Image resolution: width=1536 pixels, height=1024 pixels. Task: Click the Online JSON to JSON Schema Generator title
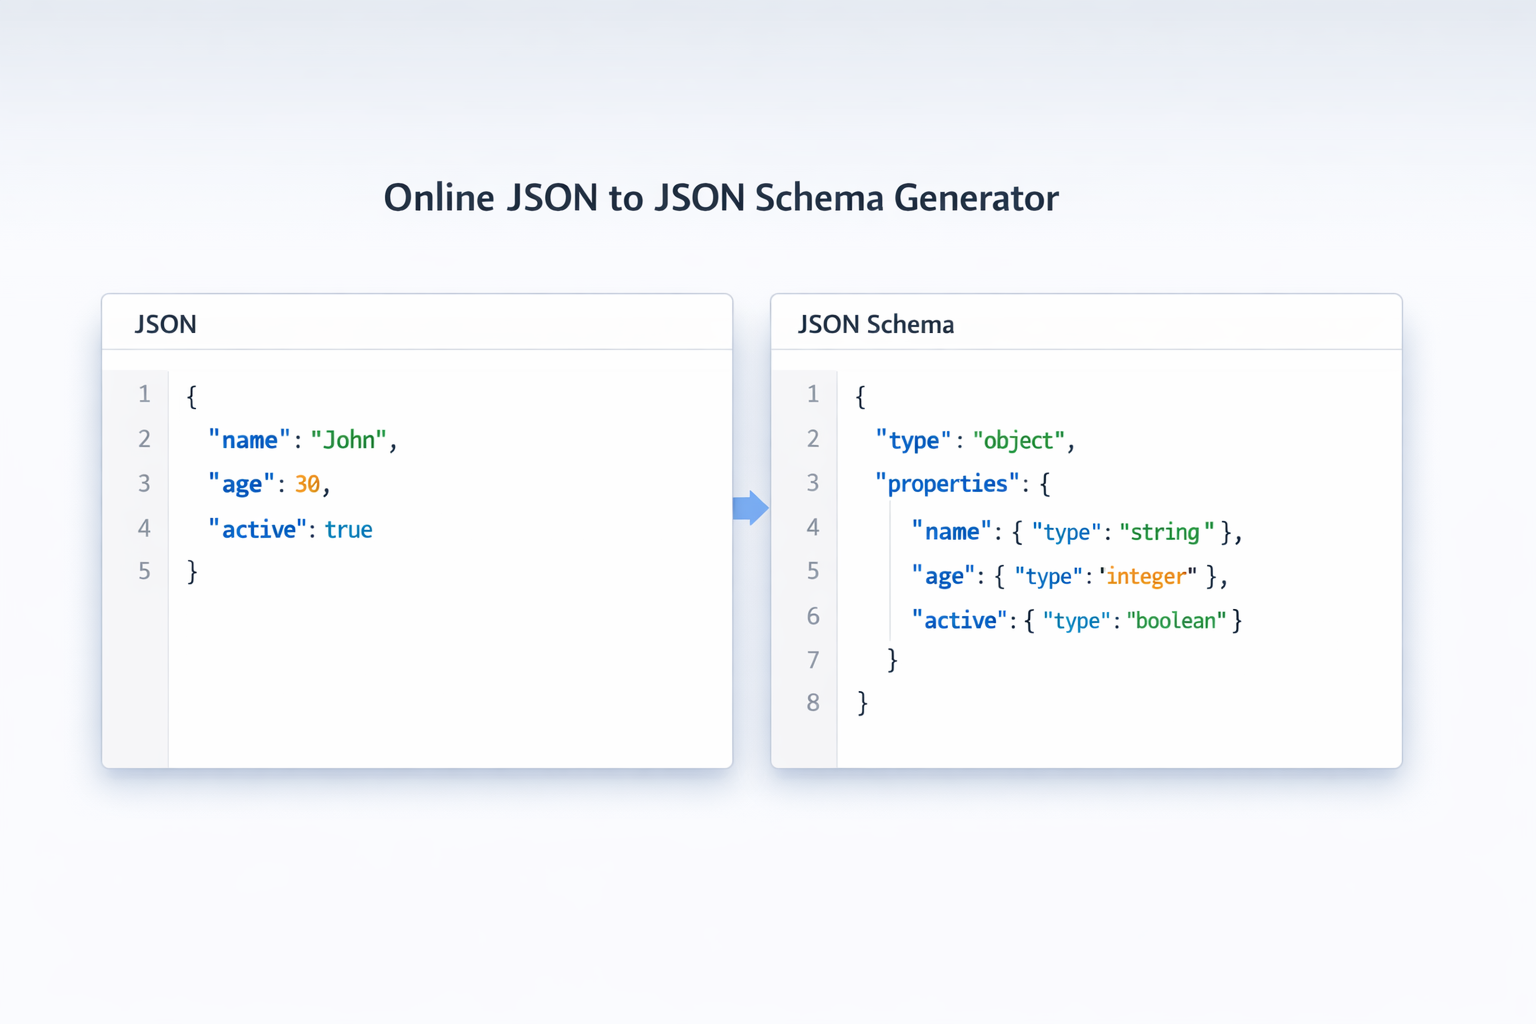coord(720,198)
